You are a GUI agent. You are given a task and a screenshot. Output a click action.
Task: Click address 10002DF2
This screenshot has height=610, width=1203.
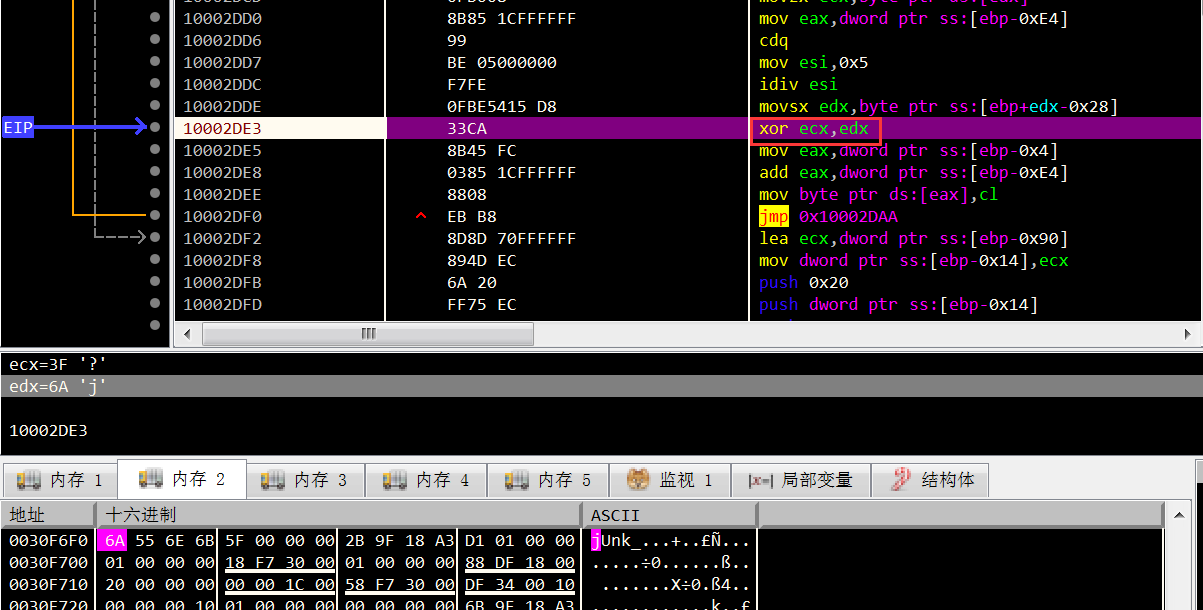click(x=223, y=238)
